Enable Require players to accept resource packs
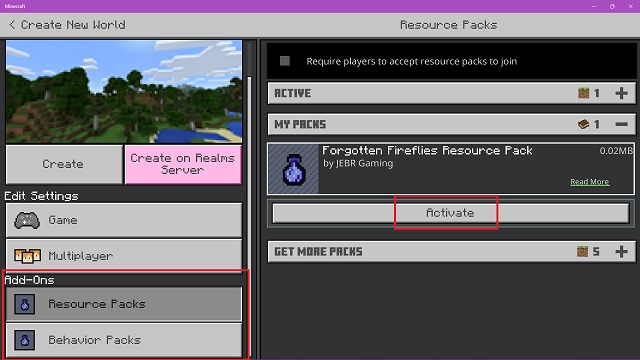The width and height of the screenshot is (640, 360). point(284,61)
